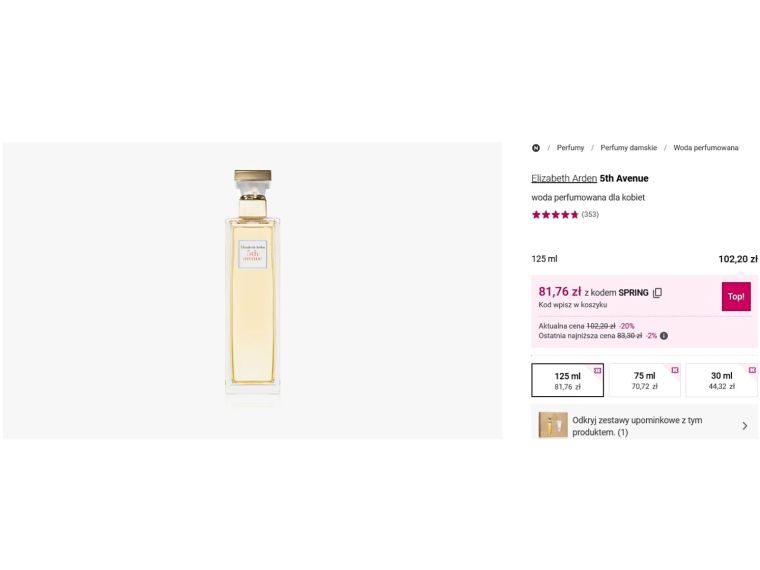This screenshot has height=570, width=760.
Task: Click the Notino home icon in breadcrumbs
Action: (536, 148)
